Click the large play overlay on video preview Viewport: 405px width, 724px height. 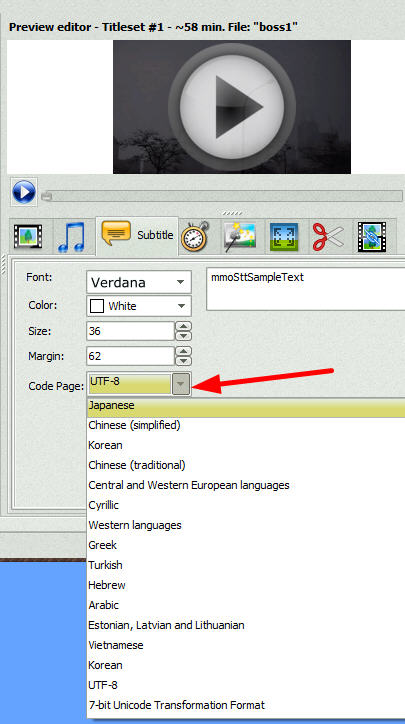click(232, 107)
